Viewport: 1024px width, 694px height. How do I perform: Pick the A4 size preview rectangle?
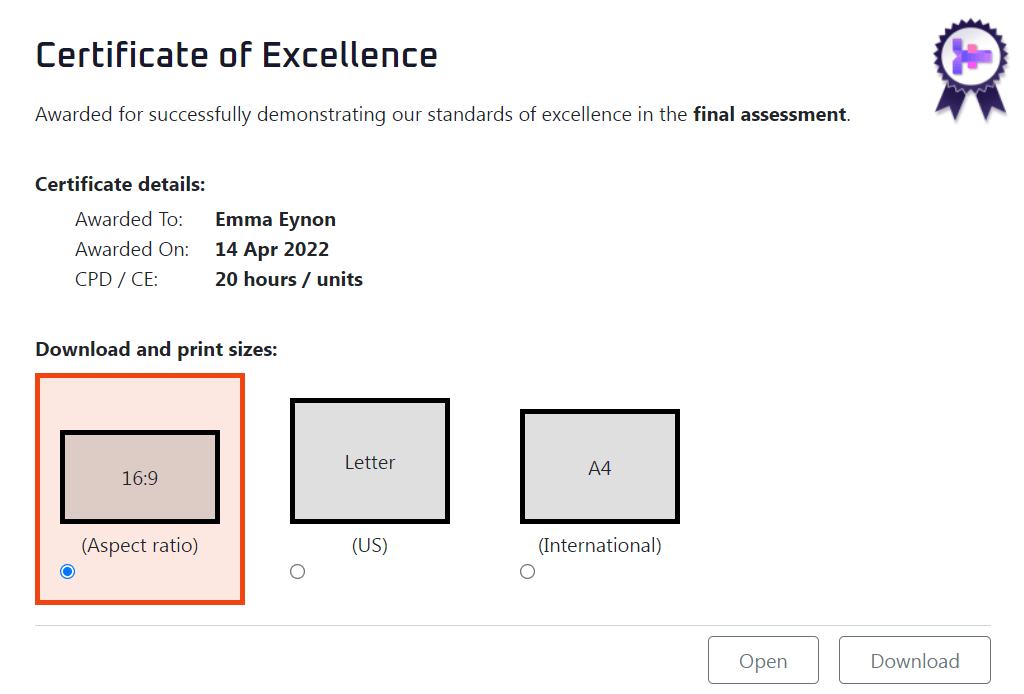pos(600,467)
